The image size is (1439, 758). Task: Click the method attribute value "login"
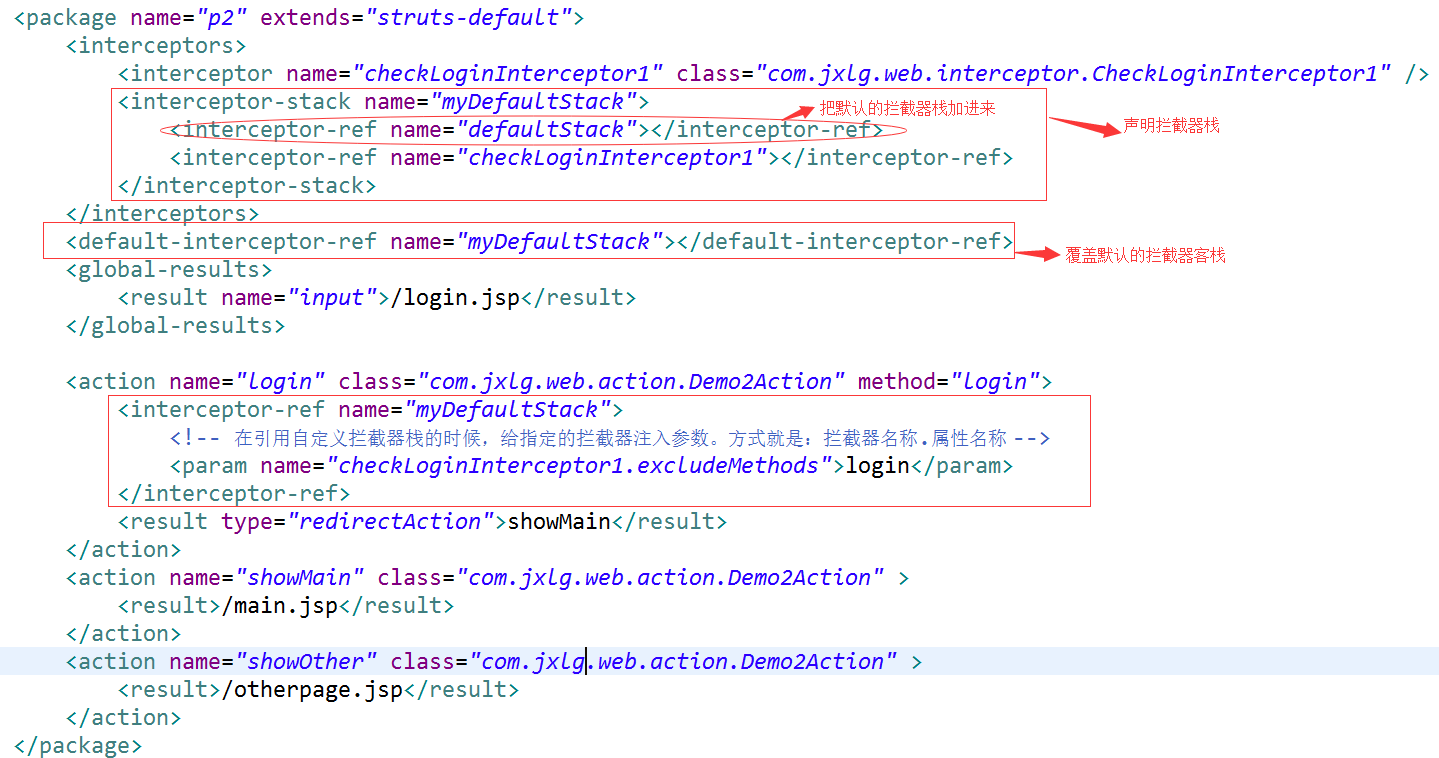(995, 382)
